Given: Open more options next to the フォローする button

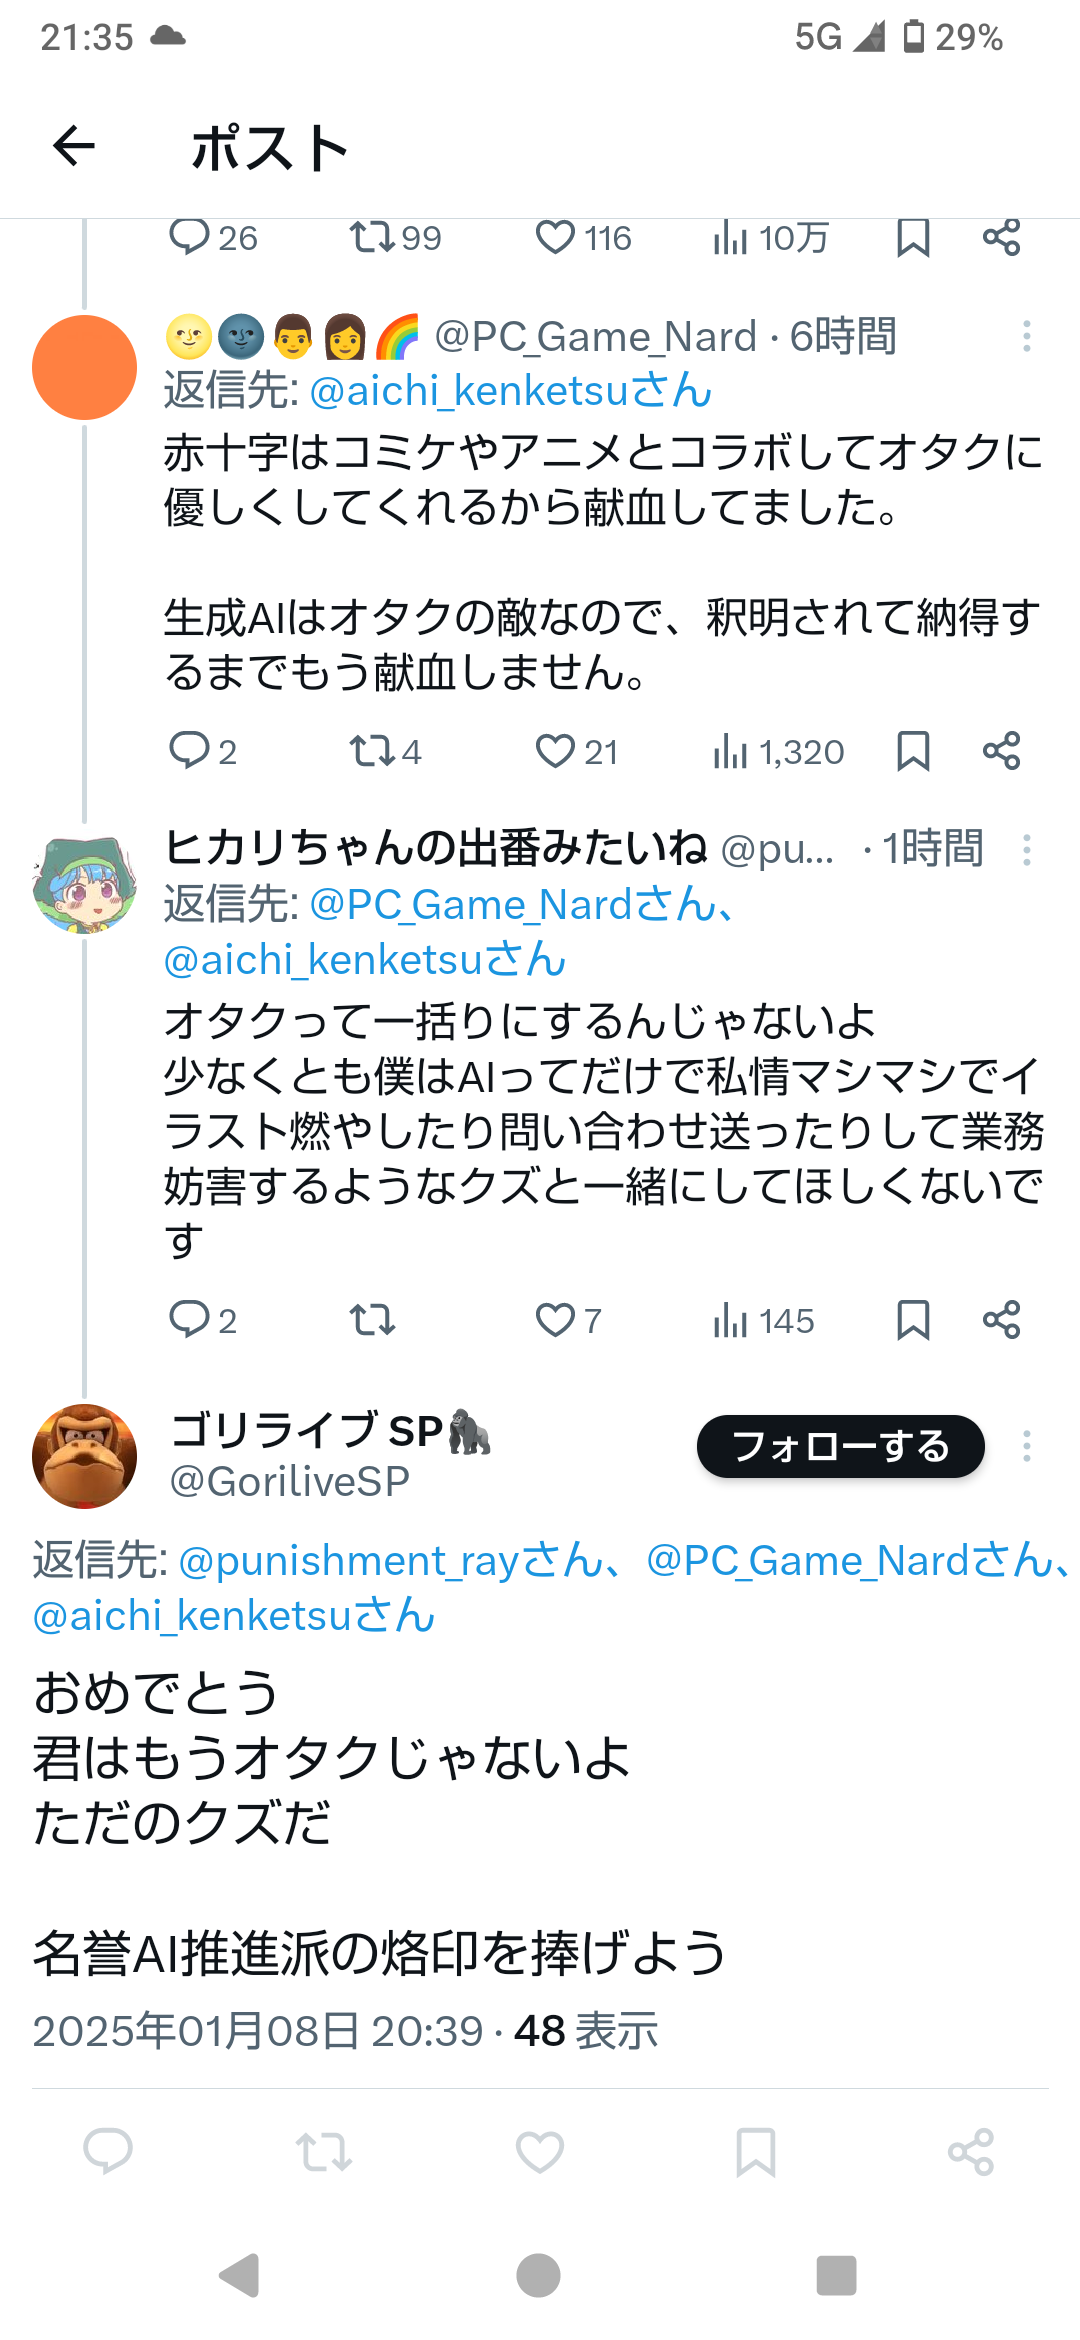Looking at the screenshot, I should pyautogui.click(x=1026, y=1446).
